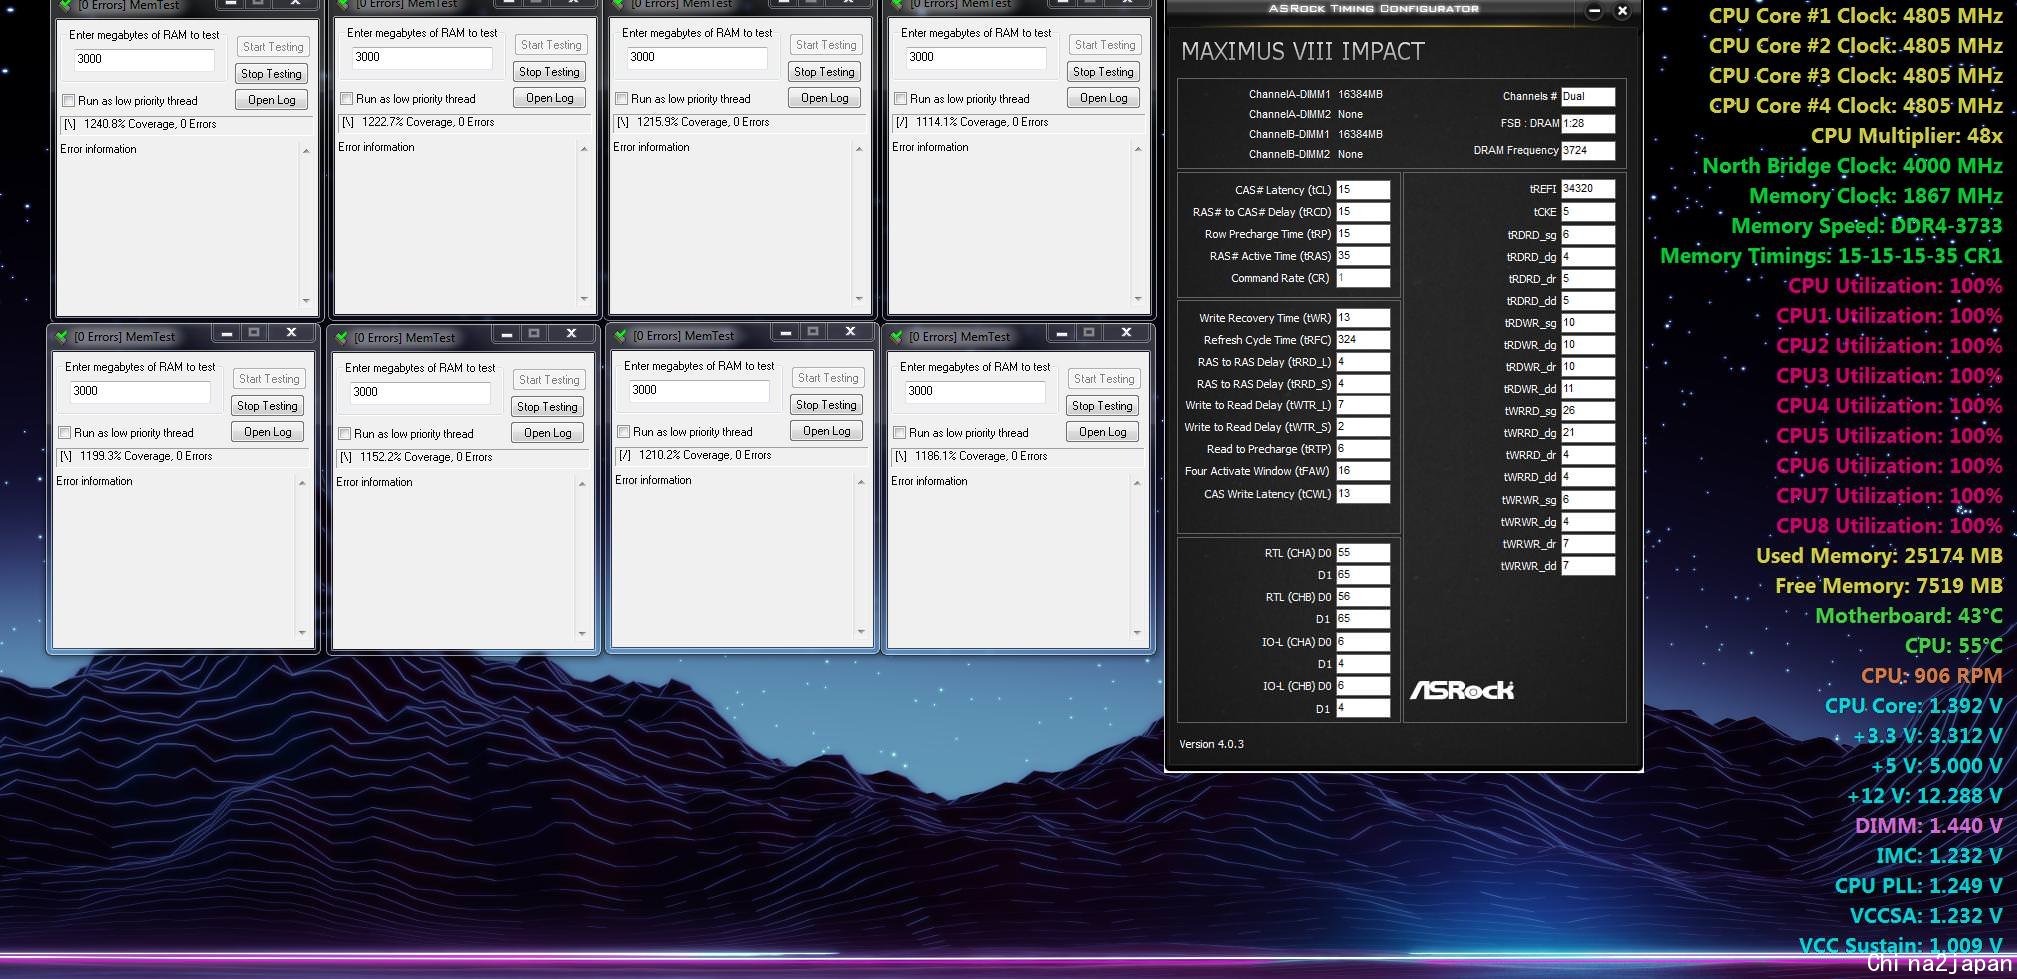The height and width of the screenshot is (979, 2017).
Task: Click the Four Activate Window (tFAW) field
Action: pos(1363,471)
